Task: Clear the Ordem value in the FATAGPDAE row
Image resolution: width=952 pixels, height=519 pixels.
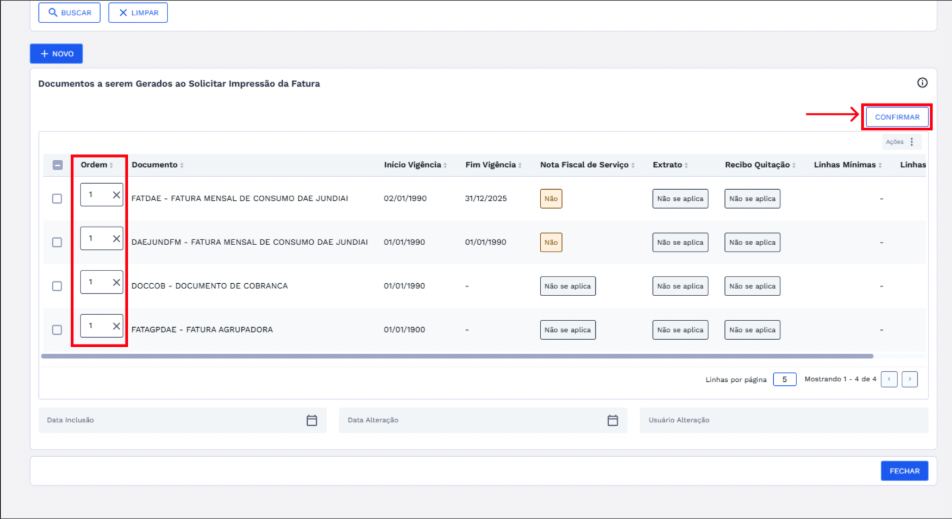Action: coord(116,326)
